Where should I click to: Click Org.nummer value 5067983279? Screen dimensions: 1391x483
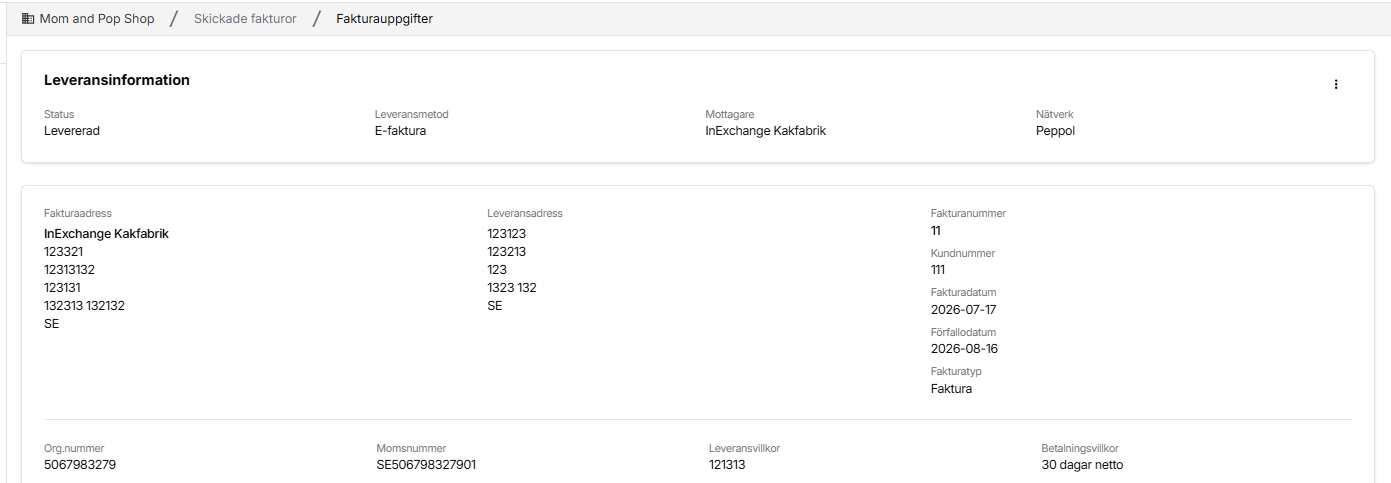tap(80, 464)
